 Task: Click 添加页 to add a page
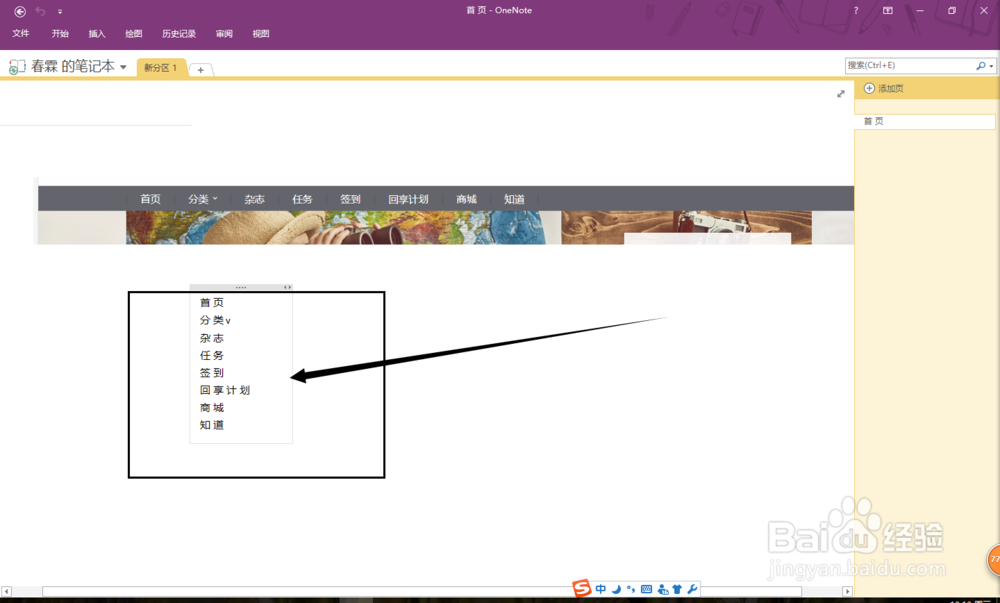[884, 88]
